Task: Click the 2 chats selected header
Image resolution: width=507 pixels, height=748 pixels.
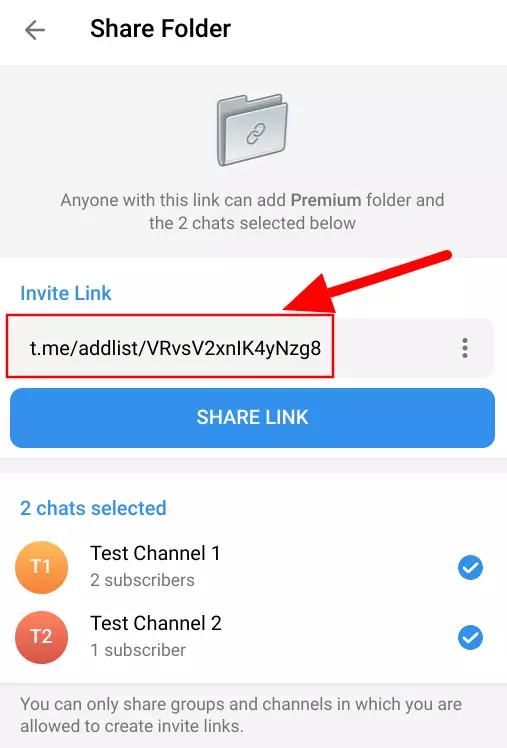Action: coord(93,508)
